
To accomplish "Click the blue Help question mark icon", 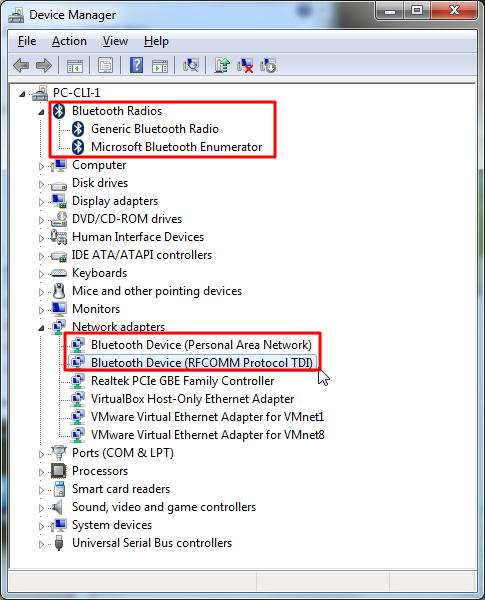I will pyautogui.click(x=137, y=65).
